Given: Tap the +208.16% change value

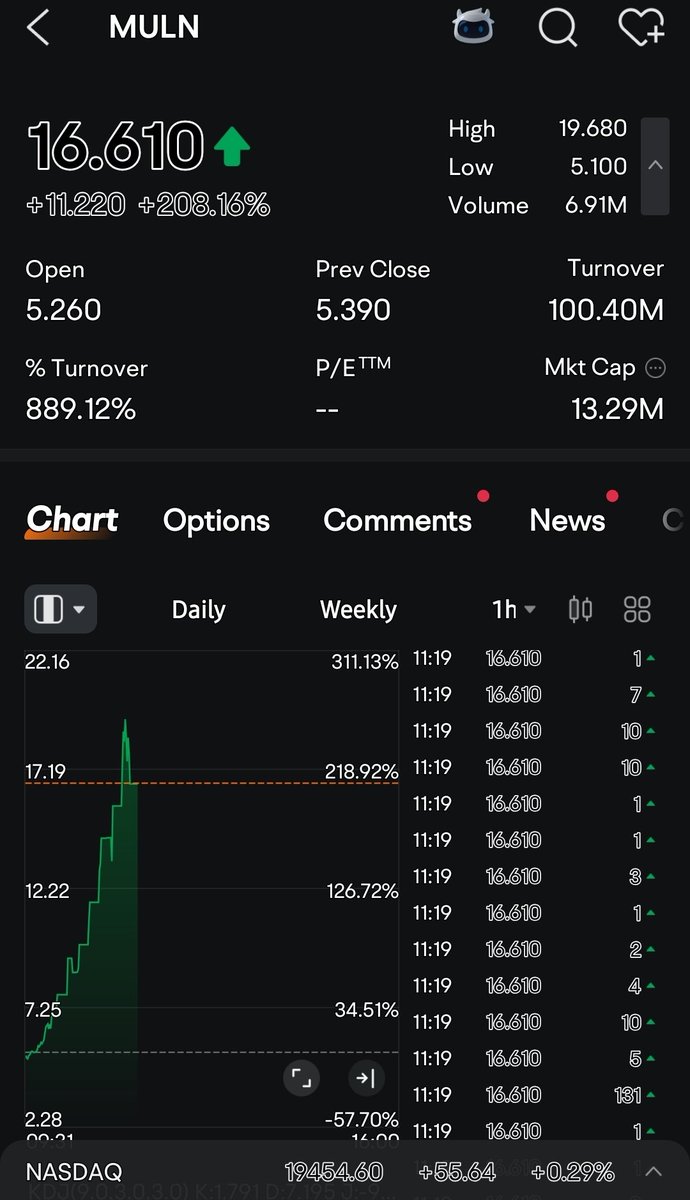Looking at the screenshot, I should point(204,205).
